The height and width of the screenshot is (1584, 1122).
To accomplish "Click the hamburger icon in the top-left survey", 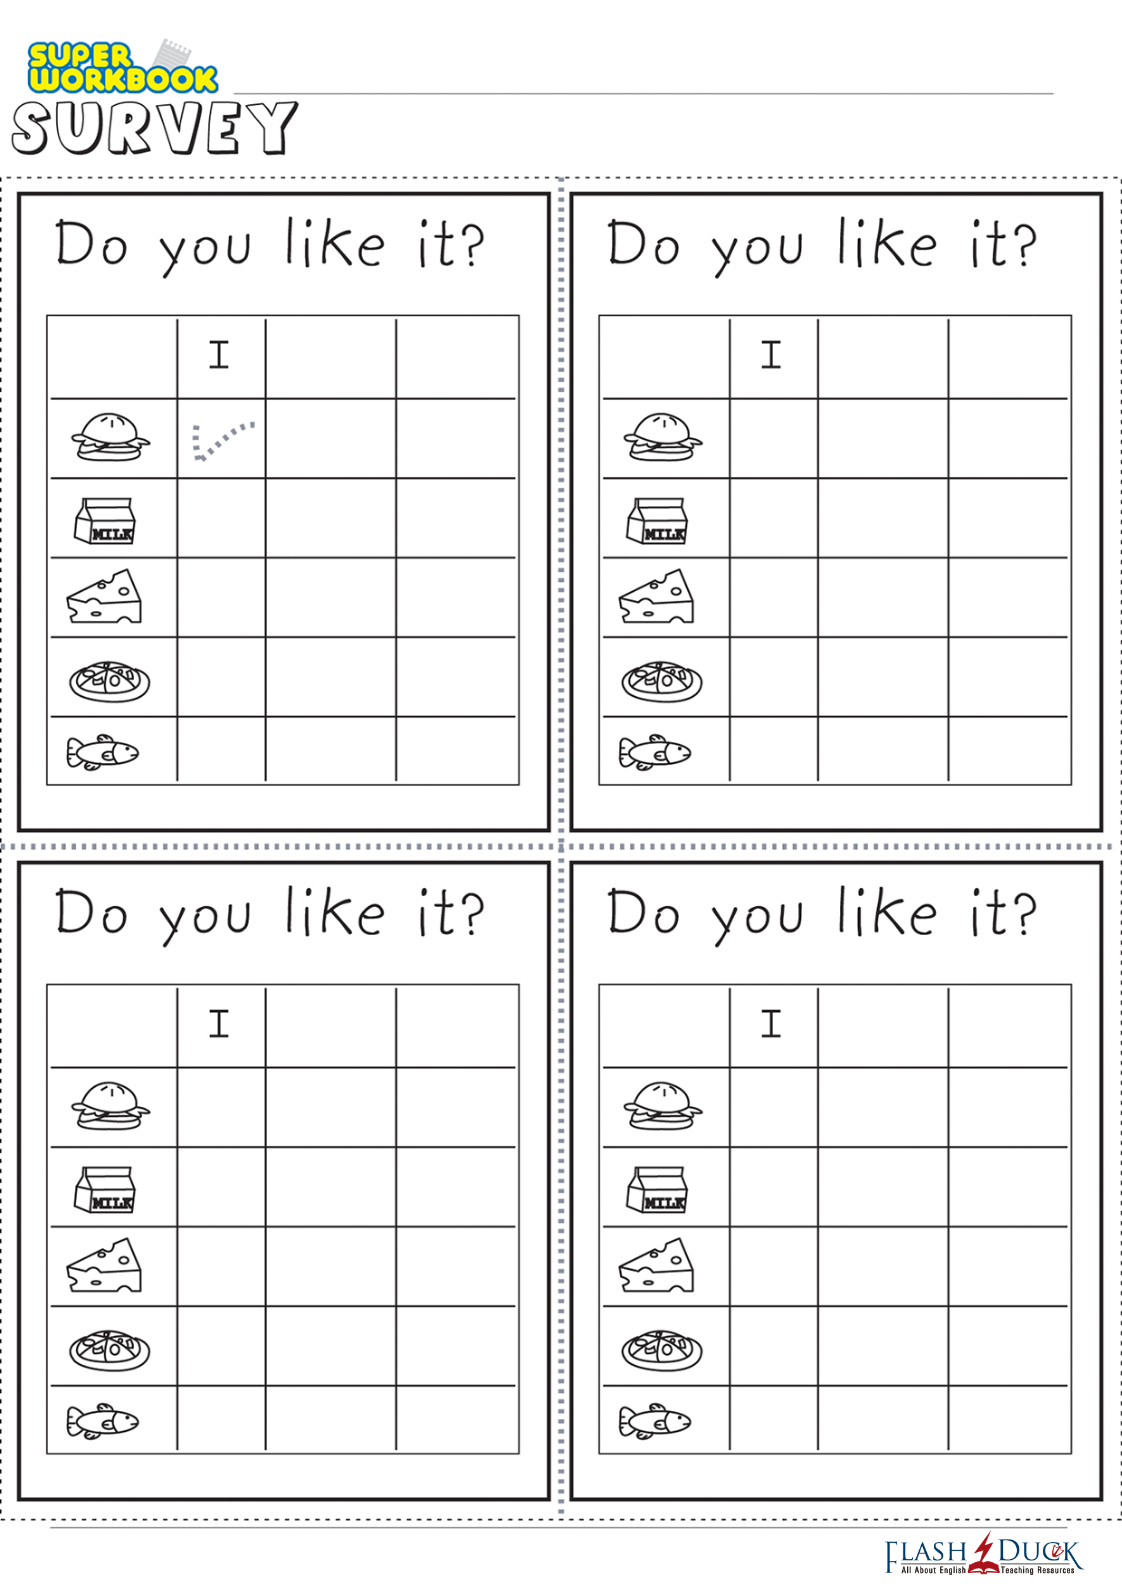I will (x=110, y=437).
